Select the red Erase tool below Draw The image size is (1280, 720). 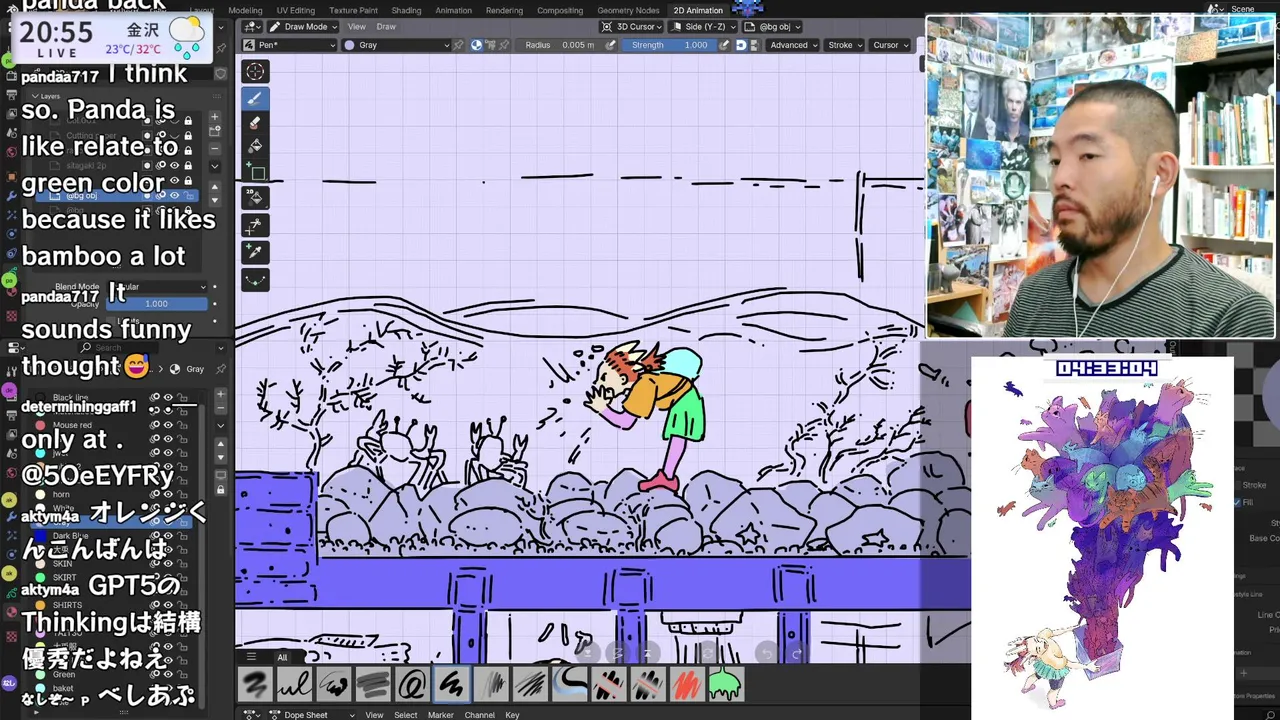point(255,122)
